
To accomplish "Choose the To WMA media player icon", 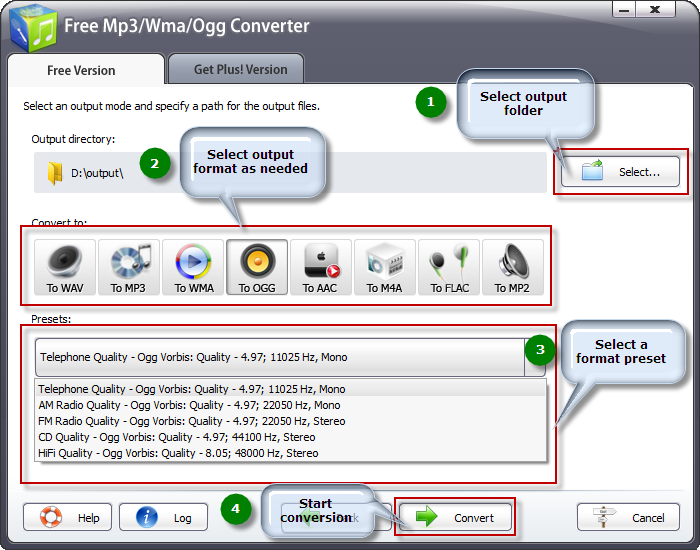I will [193, 267].
